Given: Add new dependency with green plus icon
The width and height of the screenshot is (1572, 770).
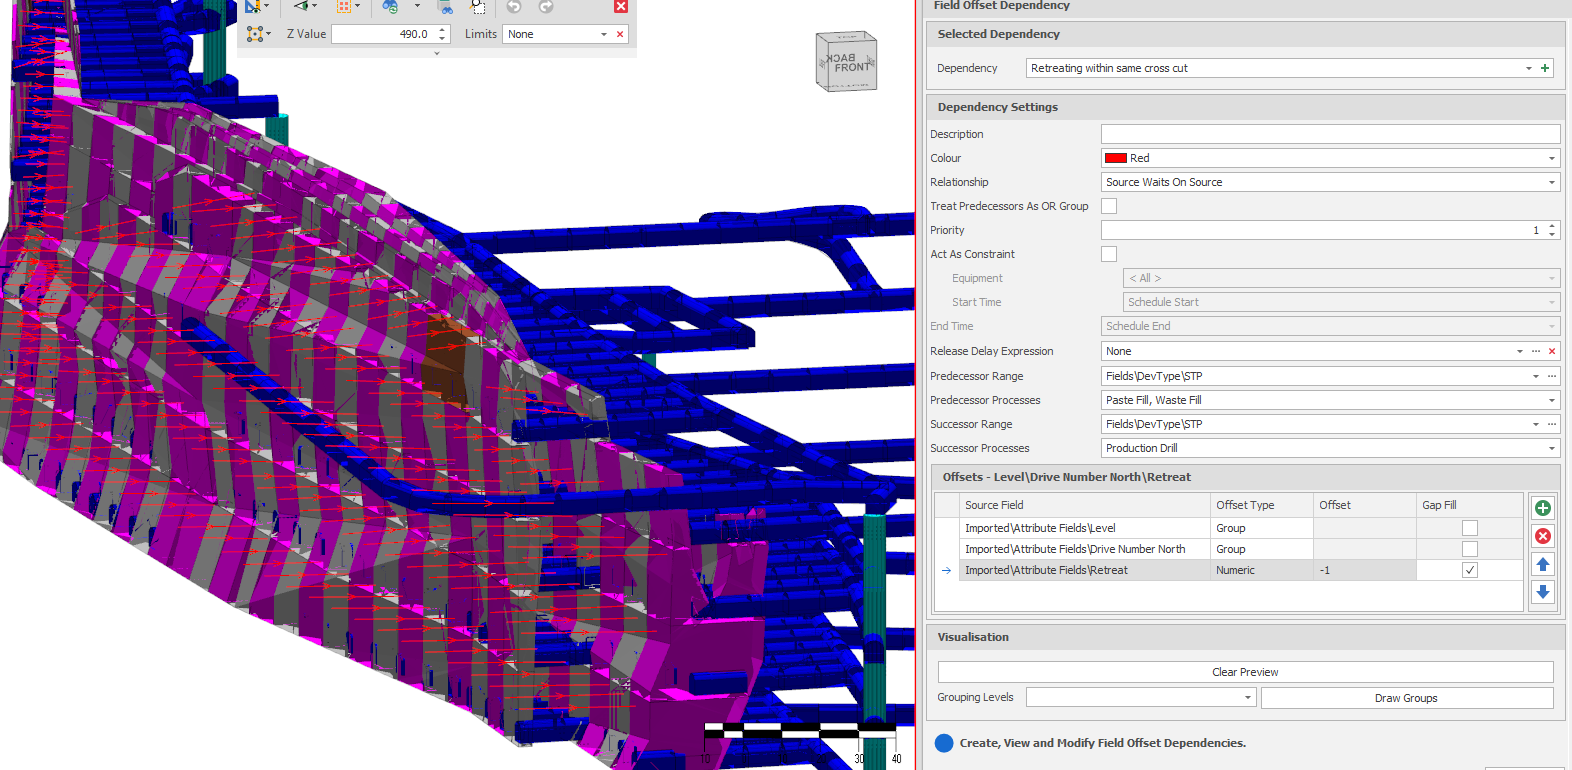Looking at the screenshot, I should pyautogui.click(x=1545, y=68).
